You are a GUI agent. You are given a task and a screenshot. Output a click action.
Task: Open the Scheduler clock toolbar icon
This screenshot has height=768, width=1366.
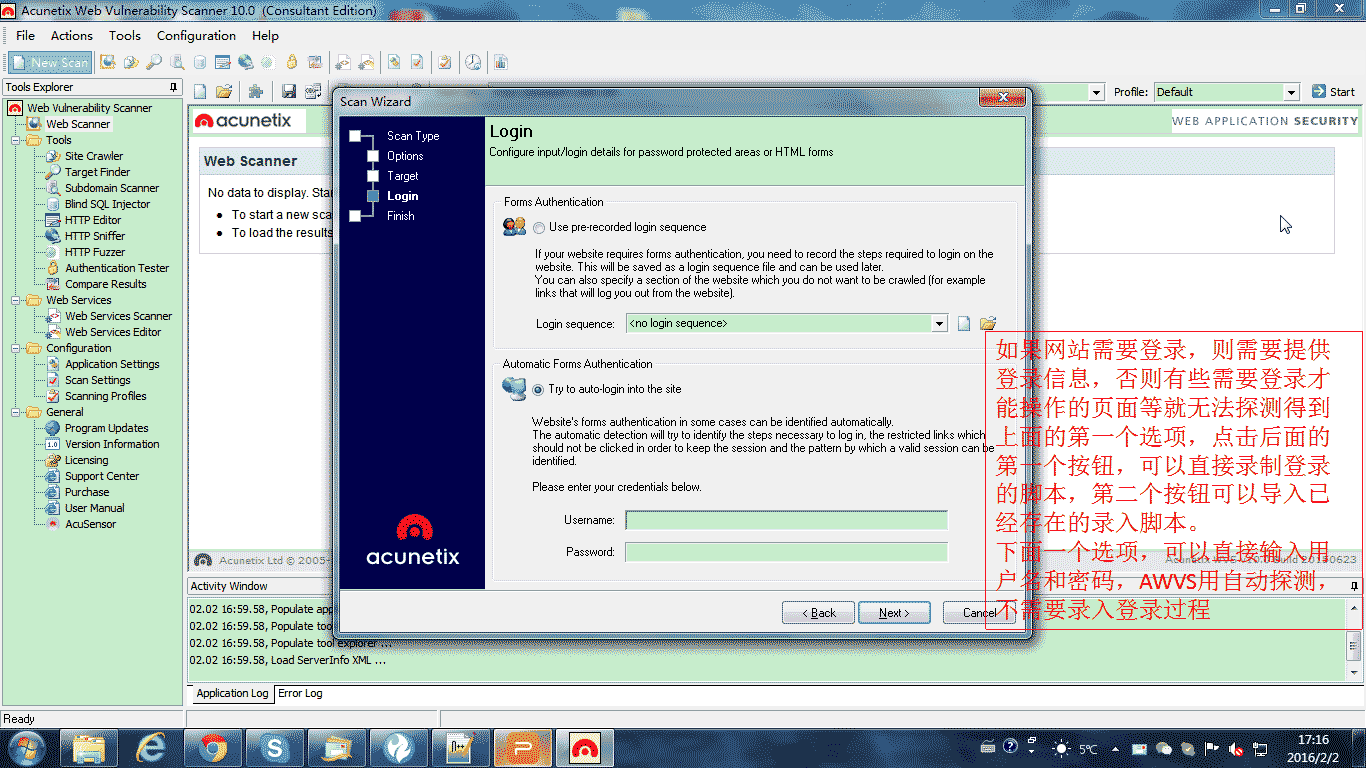pyautogui.click(x=473, y=62)
